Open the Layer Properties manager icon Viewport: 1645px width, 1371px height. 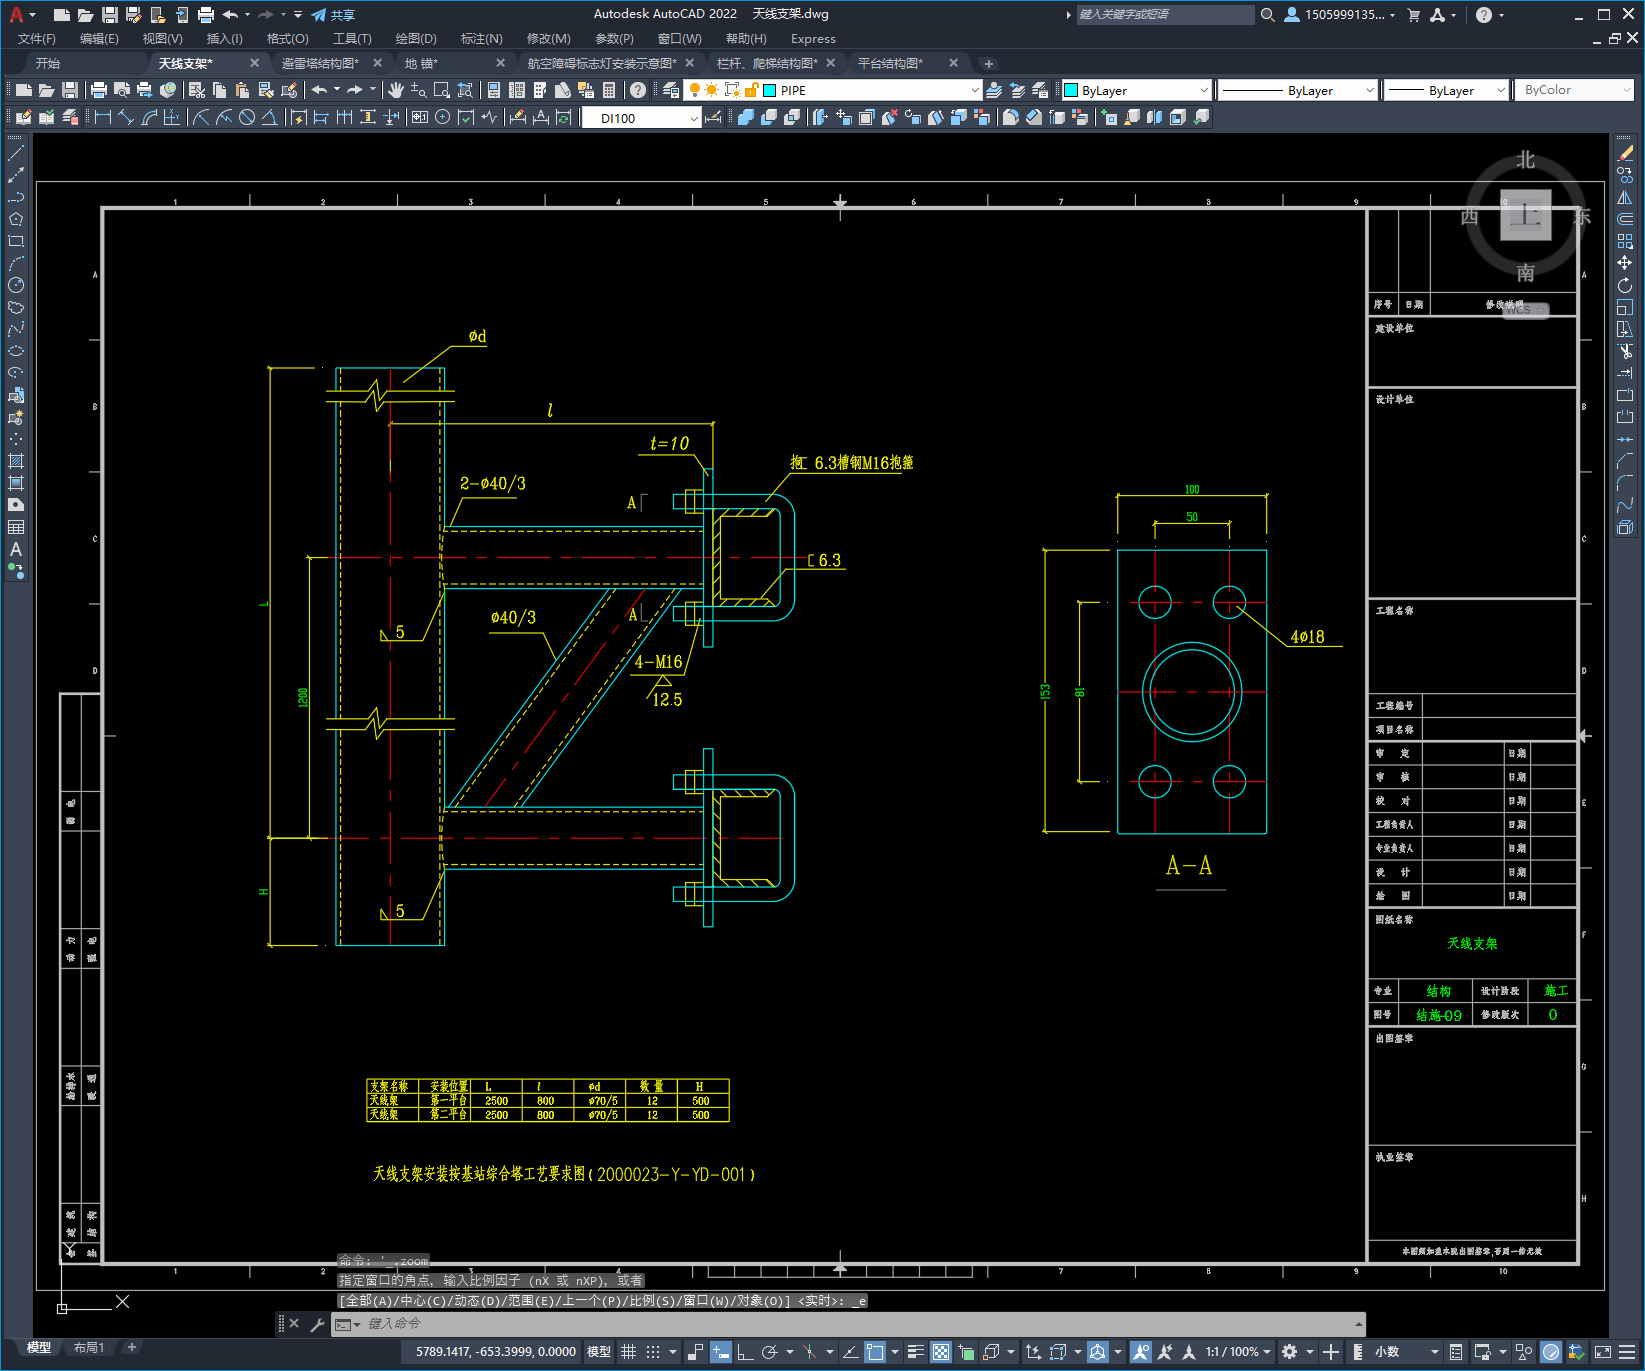coord(671,90)
